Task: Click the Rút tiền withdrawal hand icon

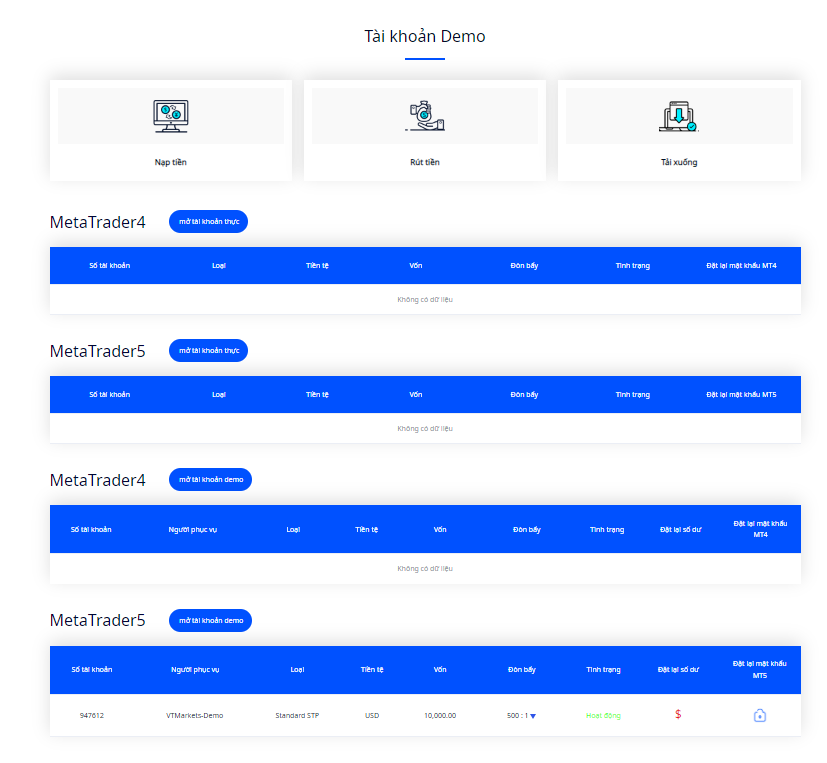Action: pos(425,116)
